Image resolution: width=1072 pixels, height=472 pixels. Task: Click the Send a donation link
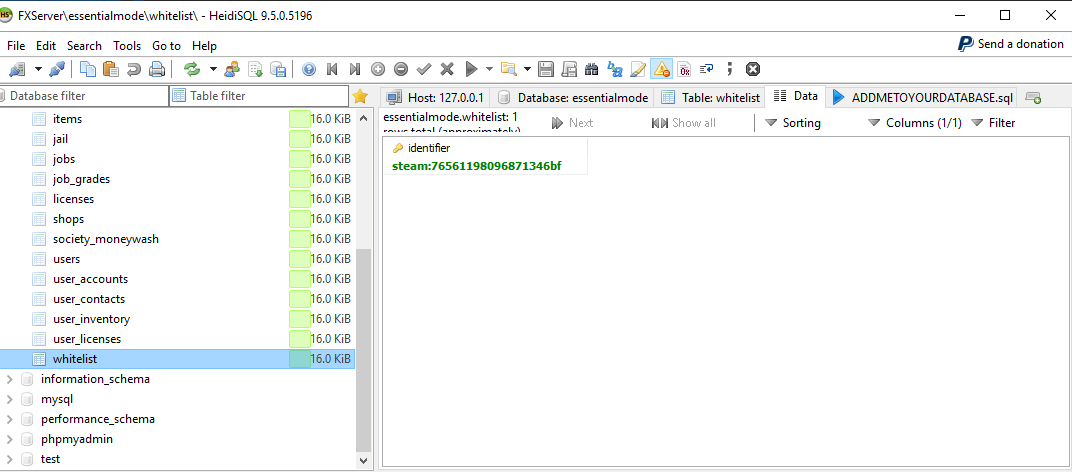click(x=1010, y=44)
